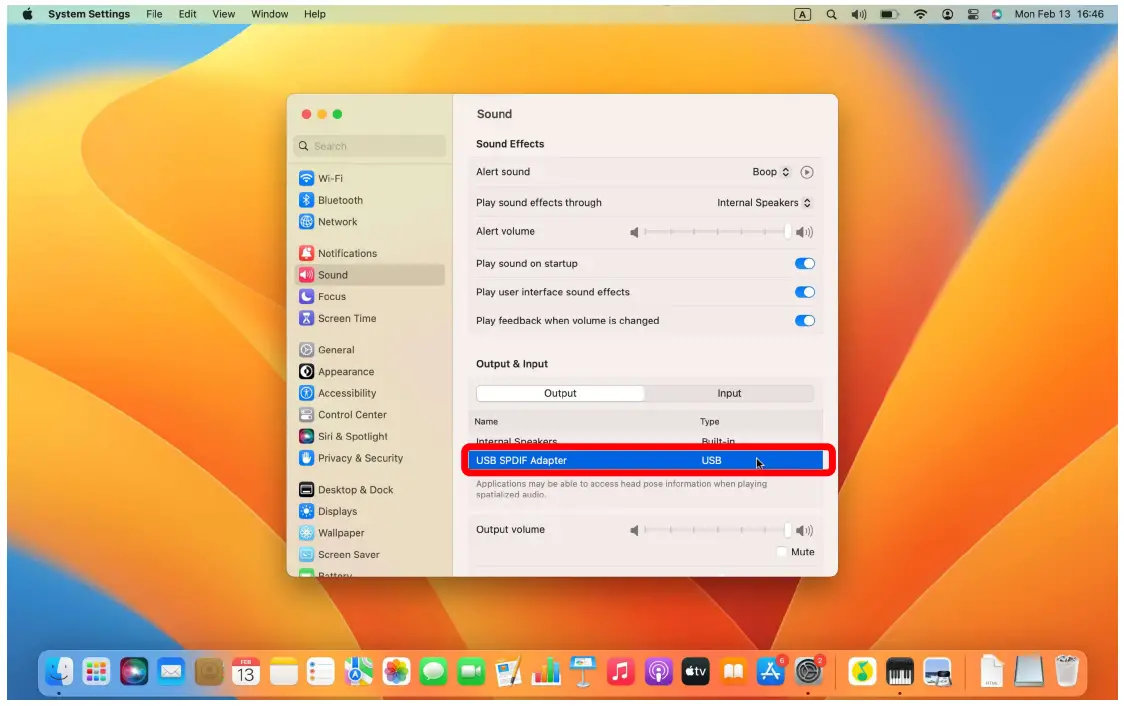Open Mail from the Dock
This screenshot has width=1124, height=706.
coord(171,672)
